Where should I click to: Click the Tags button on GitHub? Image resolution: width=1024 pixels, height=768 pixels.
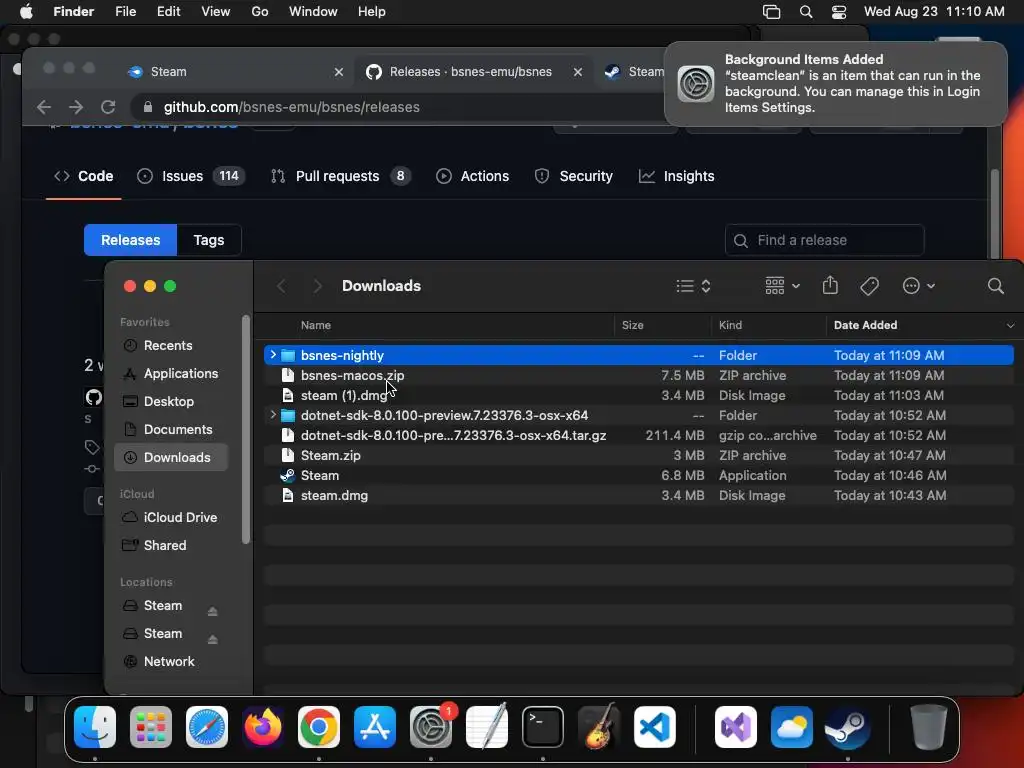pos(209,240)
